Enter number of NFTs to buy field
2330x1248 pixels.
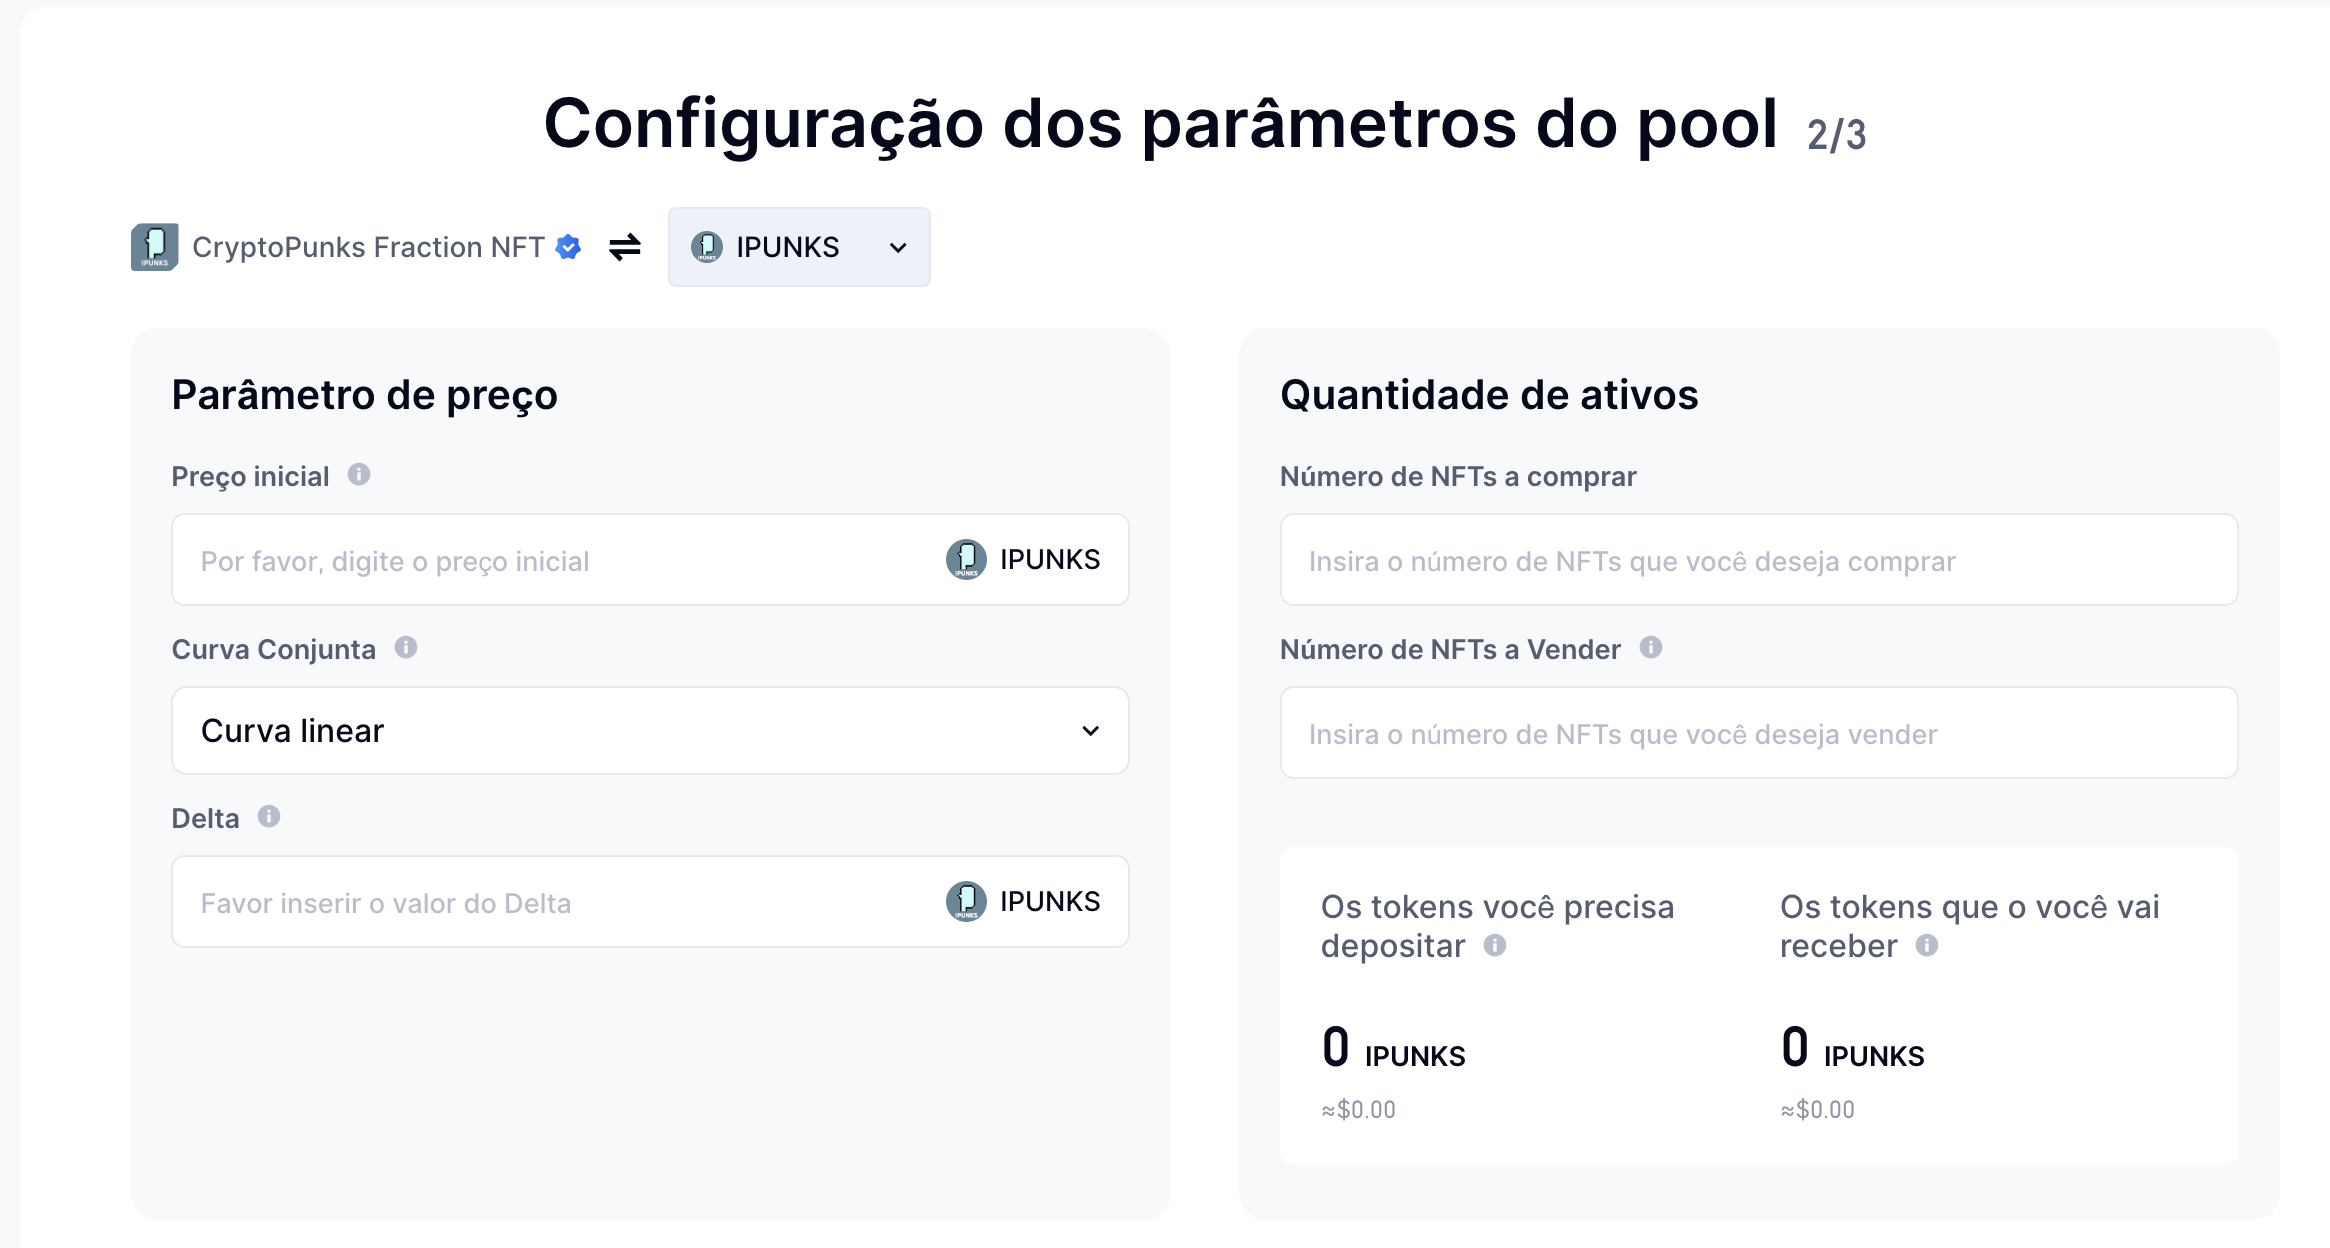pyautogui.click(x=1758, y=560)
